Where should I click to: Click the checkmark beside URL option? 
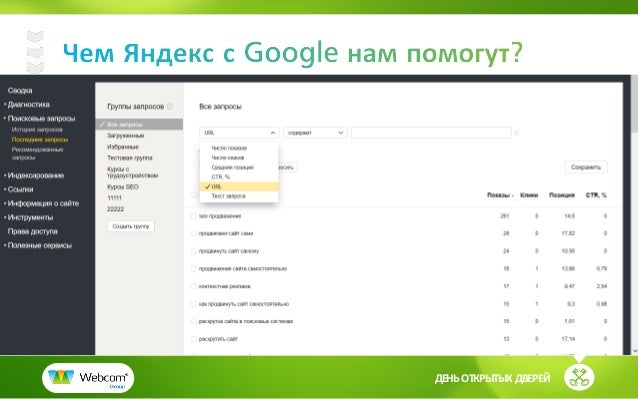pos(208,187)
